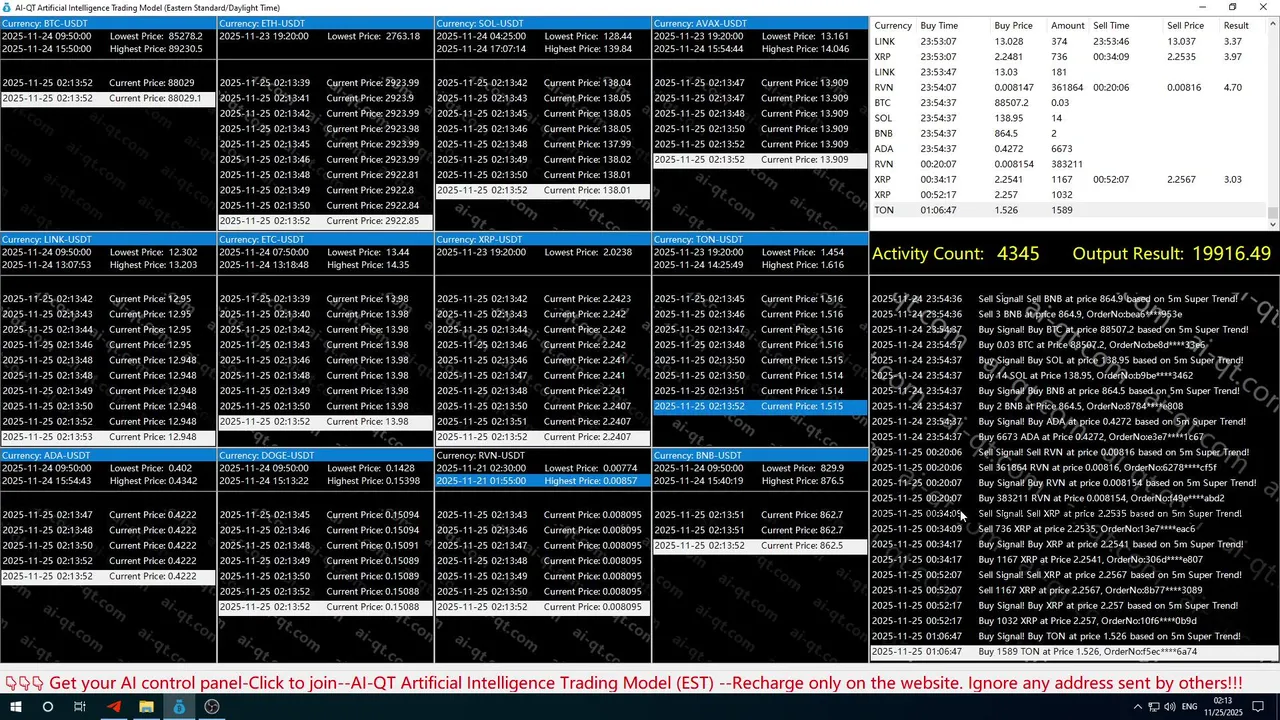Screen dimensions: 1280x720
Task: Select log entry 'Buy Signal! Buy TON at price 1.526'
Action: coord(1074,636)
